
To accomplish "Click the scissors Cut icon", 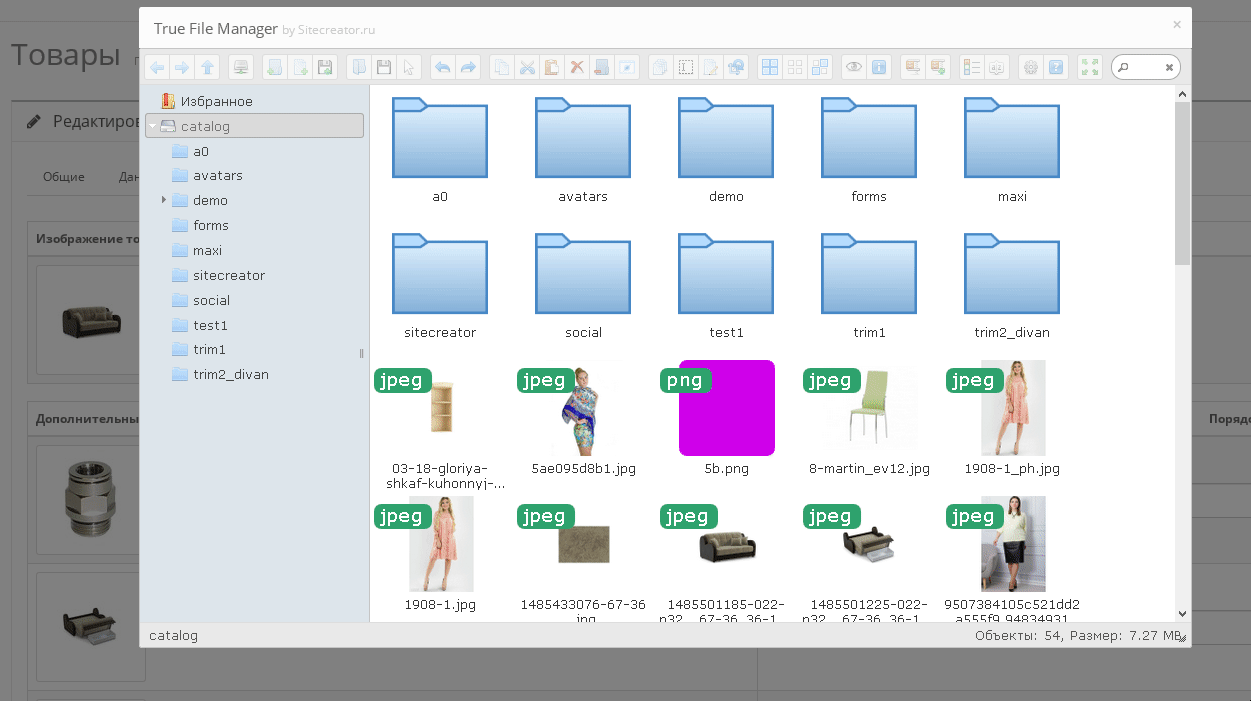I will tap(527, 68).
